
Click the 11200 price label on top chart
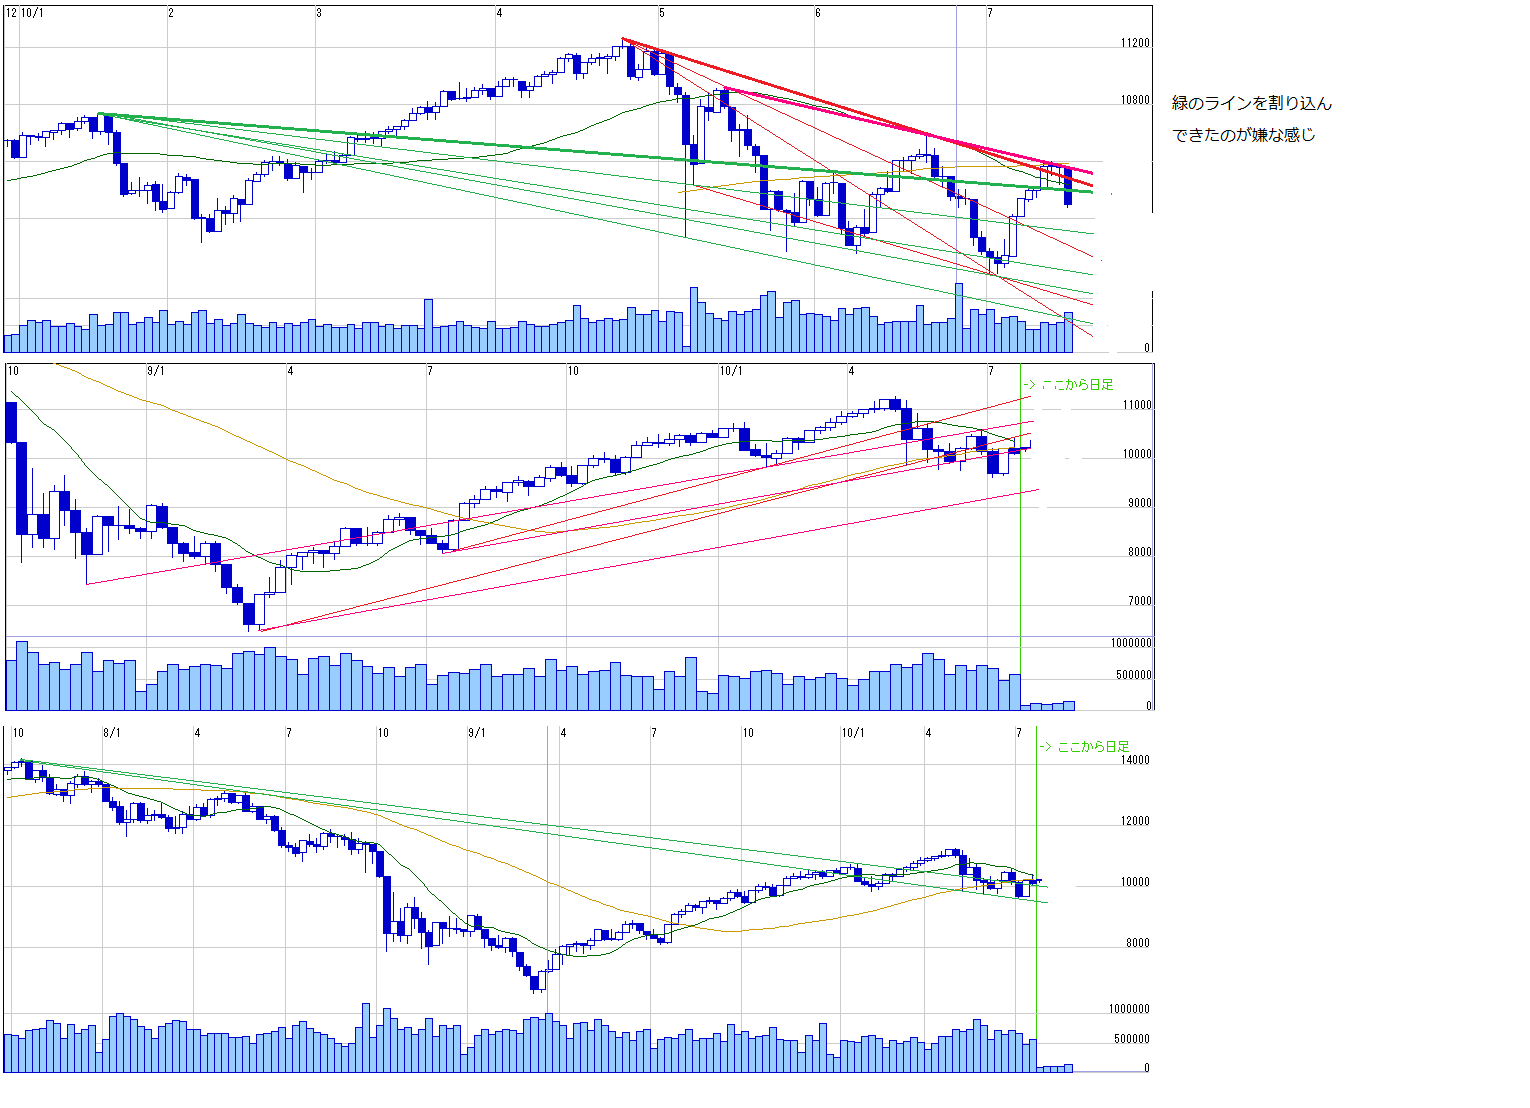[x=1135, y=44]
